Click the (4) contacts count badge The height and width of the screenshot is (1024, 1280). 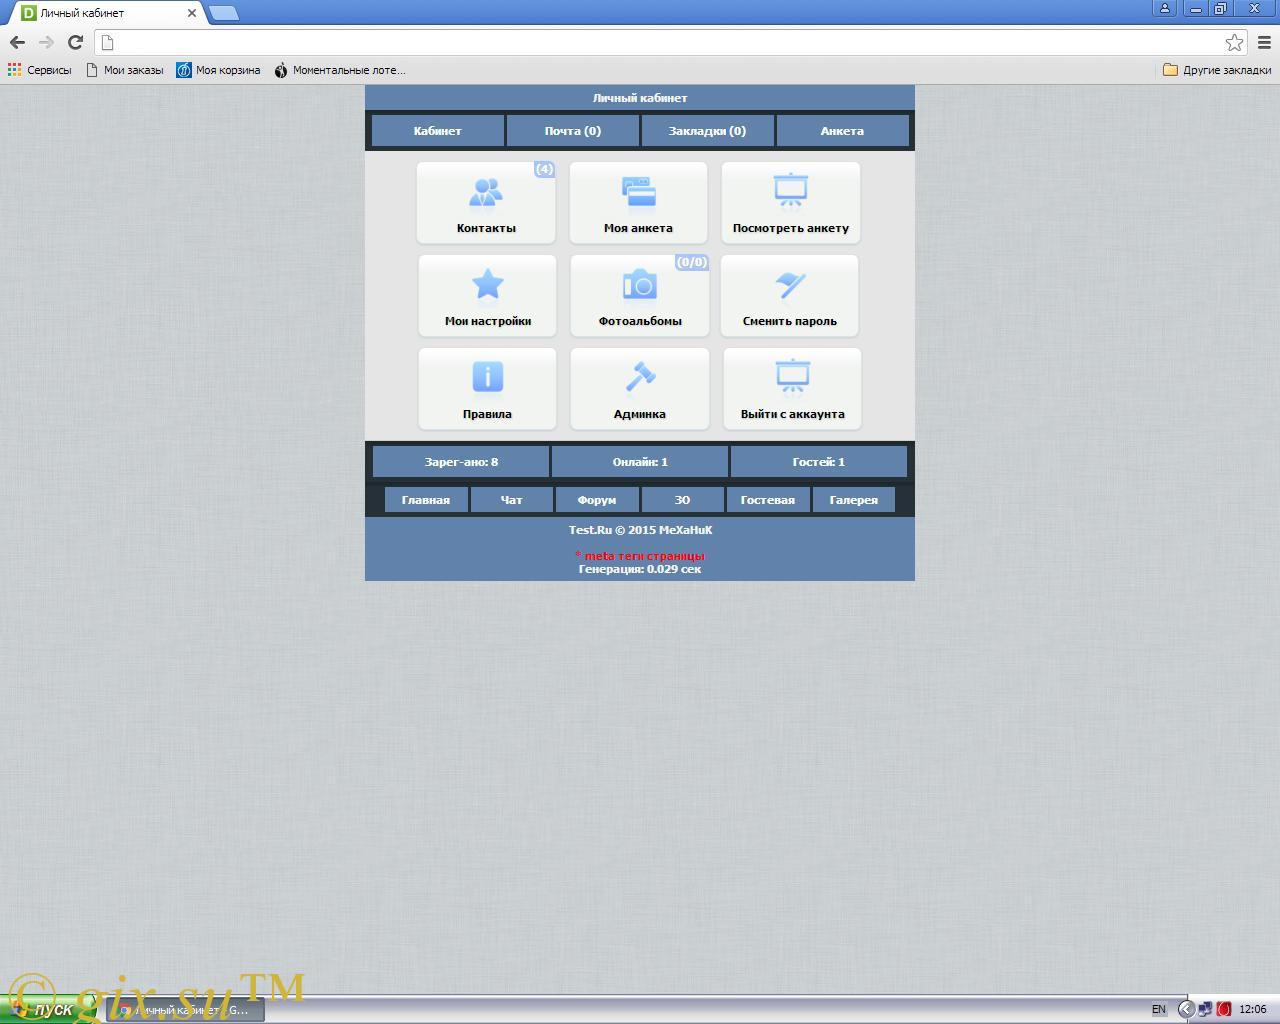tap(544, 169)
